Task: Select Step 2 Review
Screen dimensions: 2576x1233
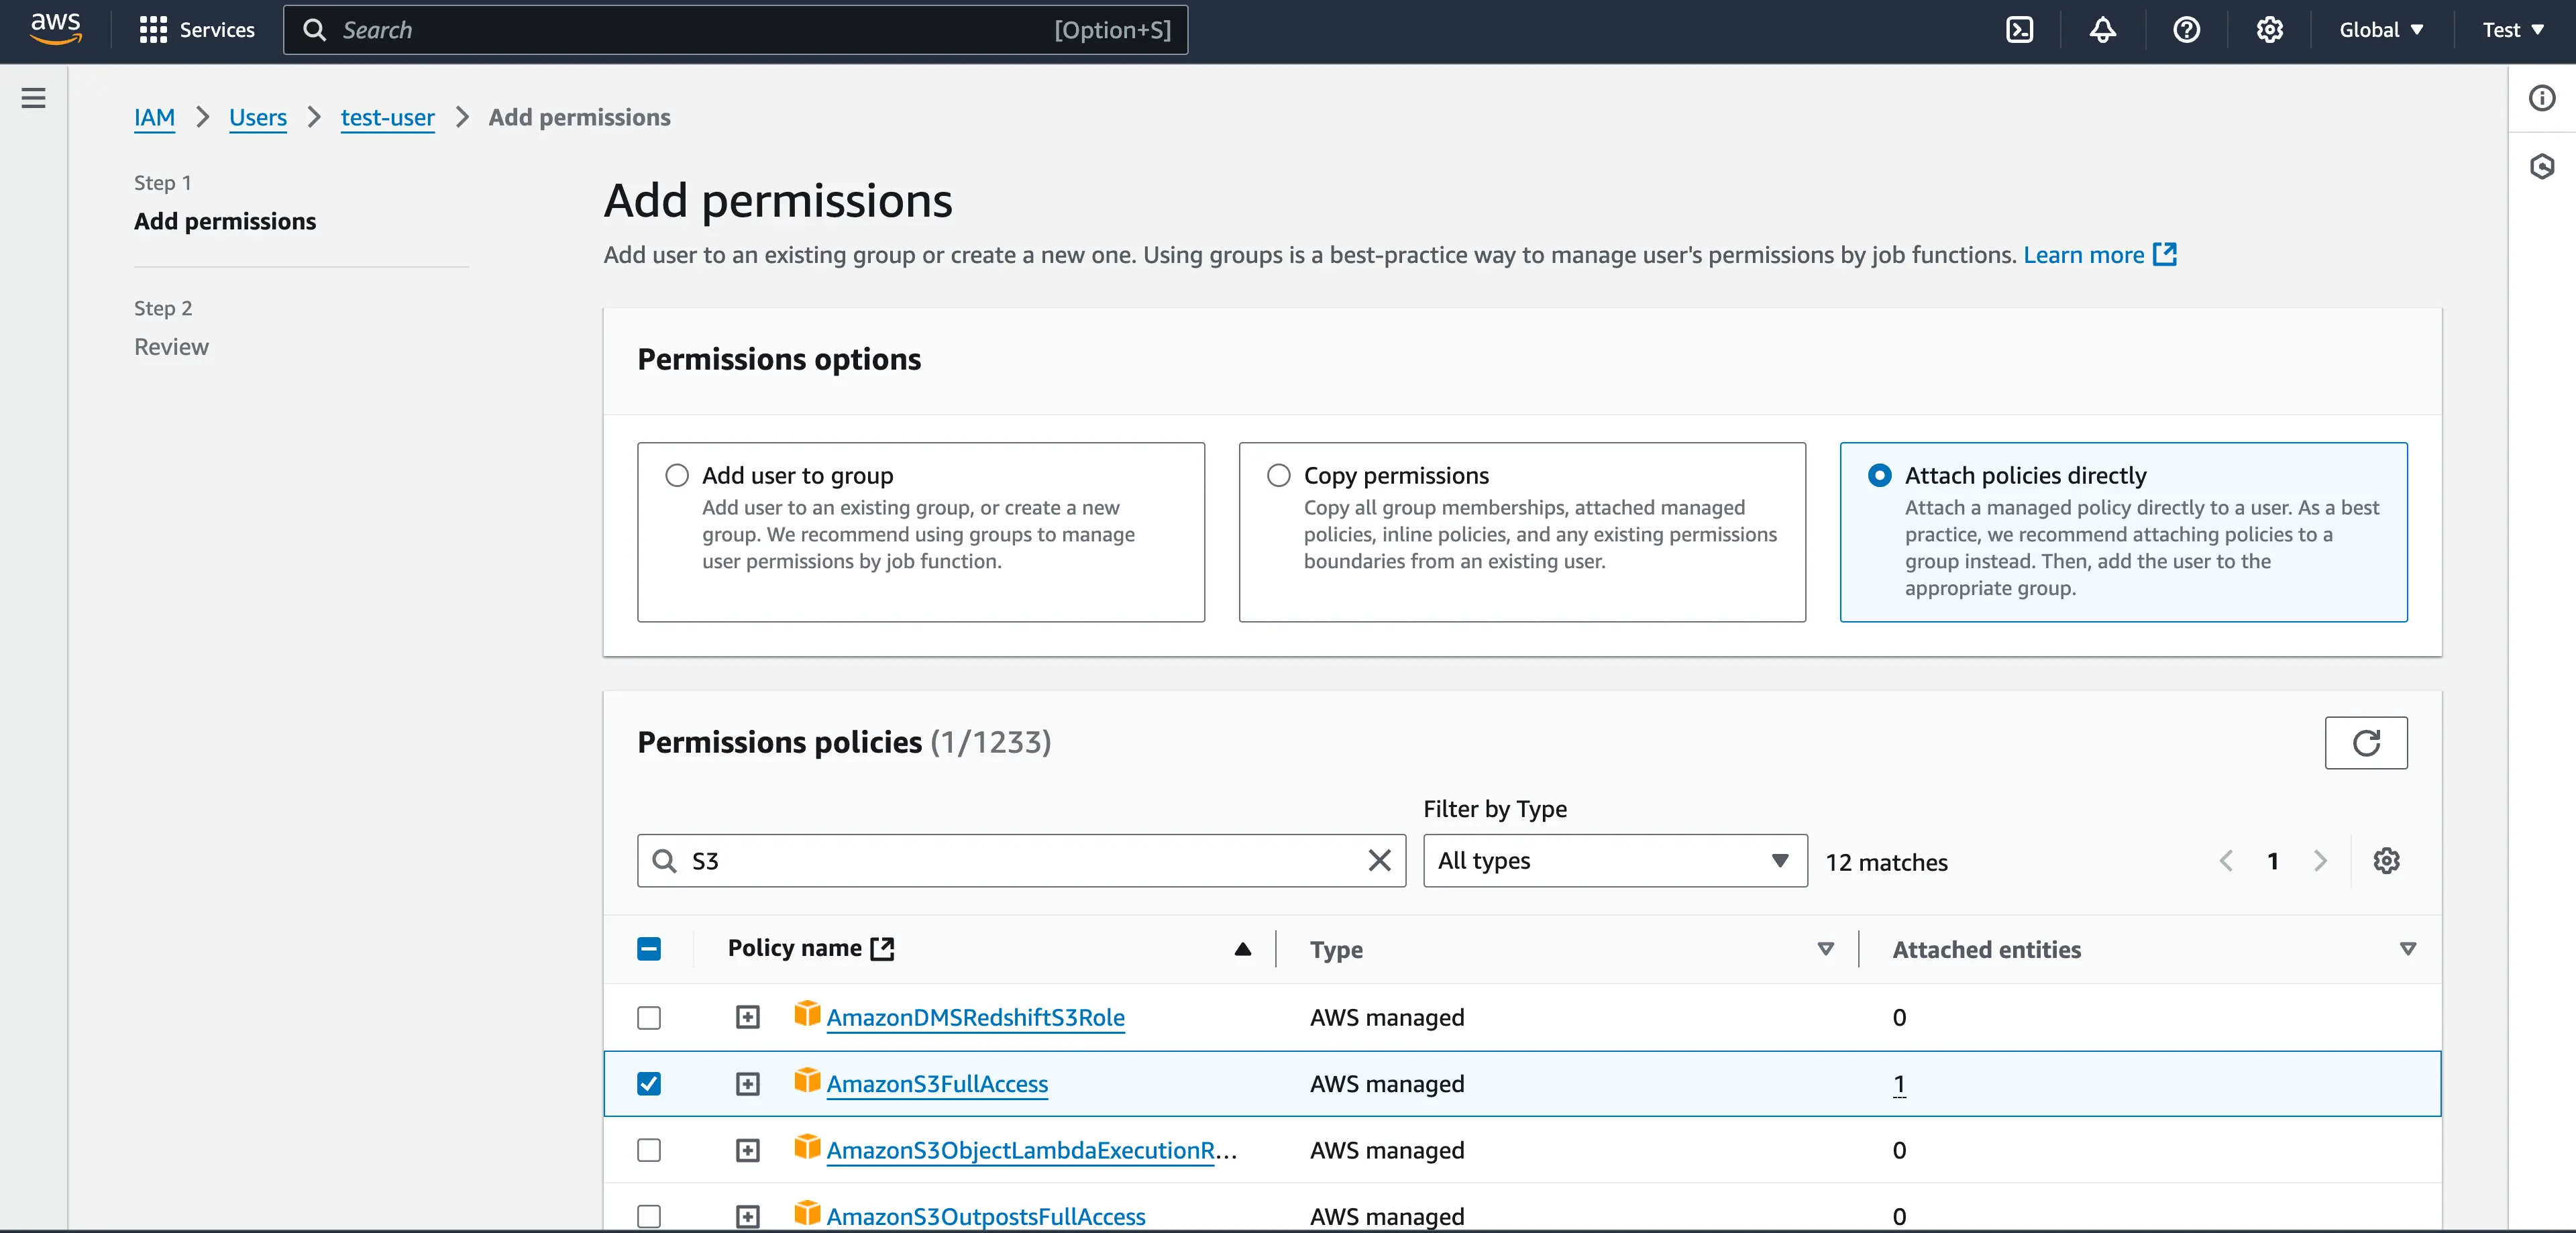Action: click(x=171, y=346)
